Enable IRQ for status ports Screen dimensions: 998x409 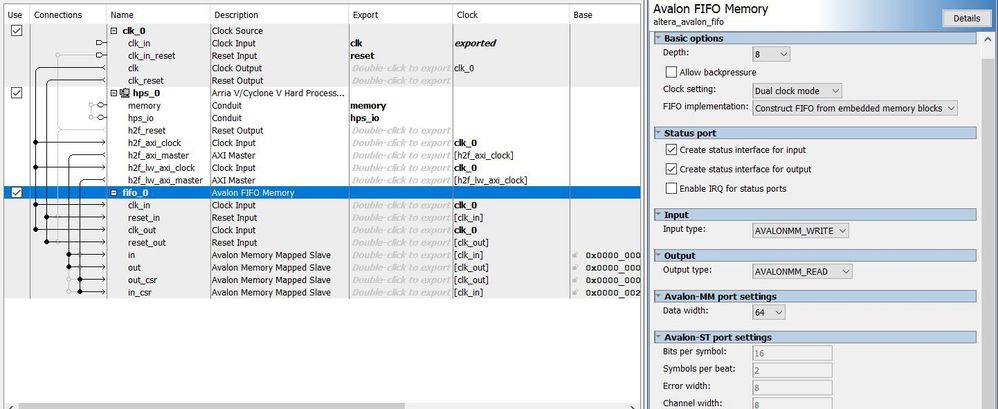pyautogui.click(x=670, y=188)
